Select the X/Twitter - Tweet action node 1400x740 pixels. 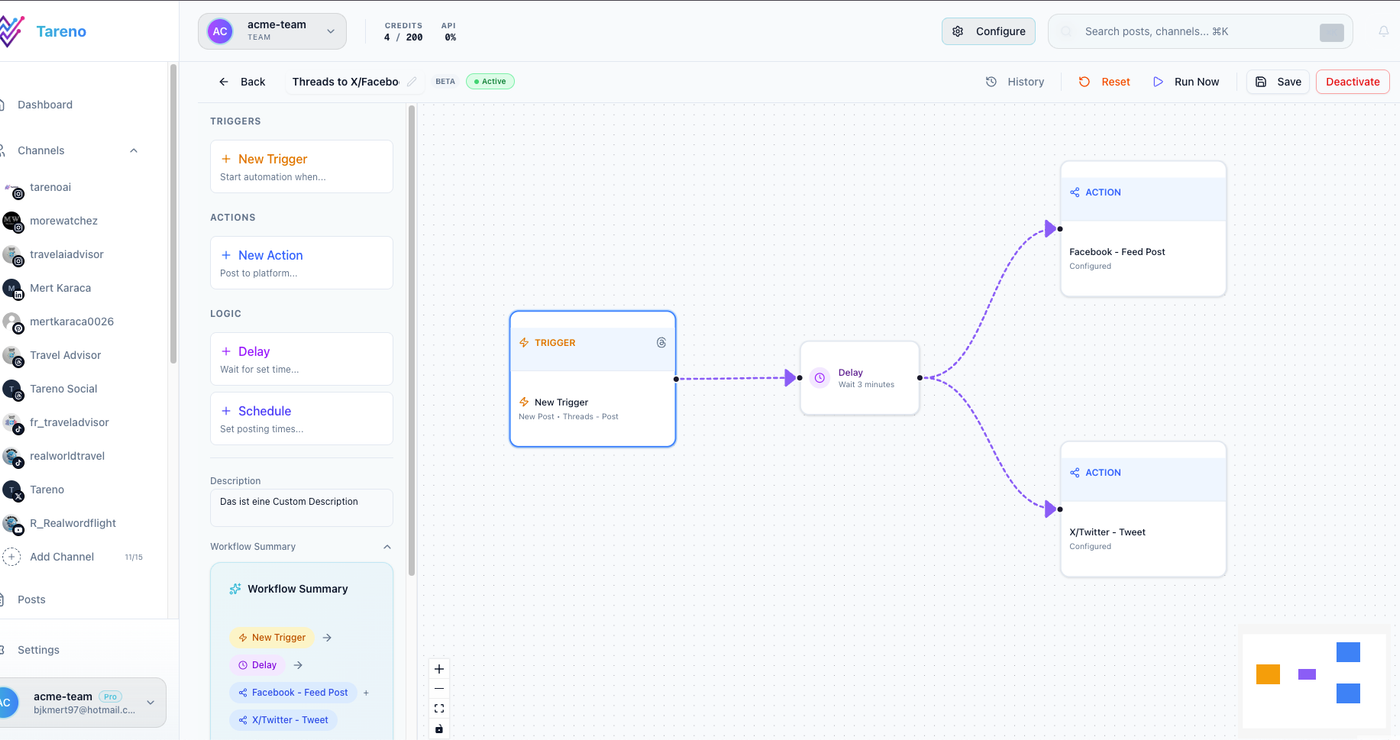1143,509
